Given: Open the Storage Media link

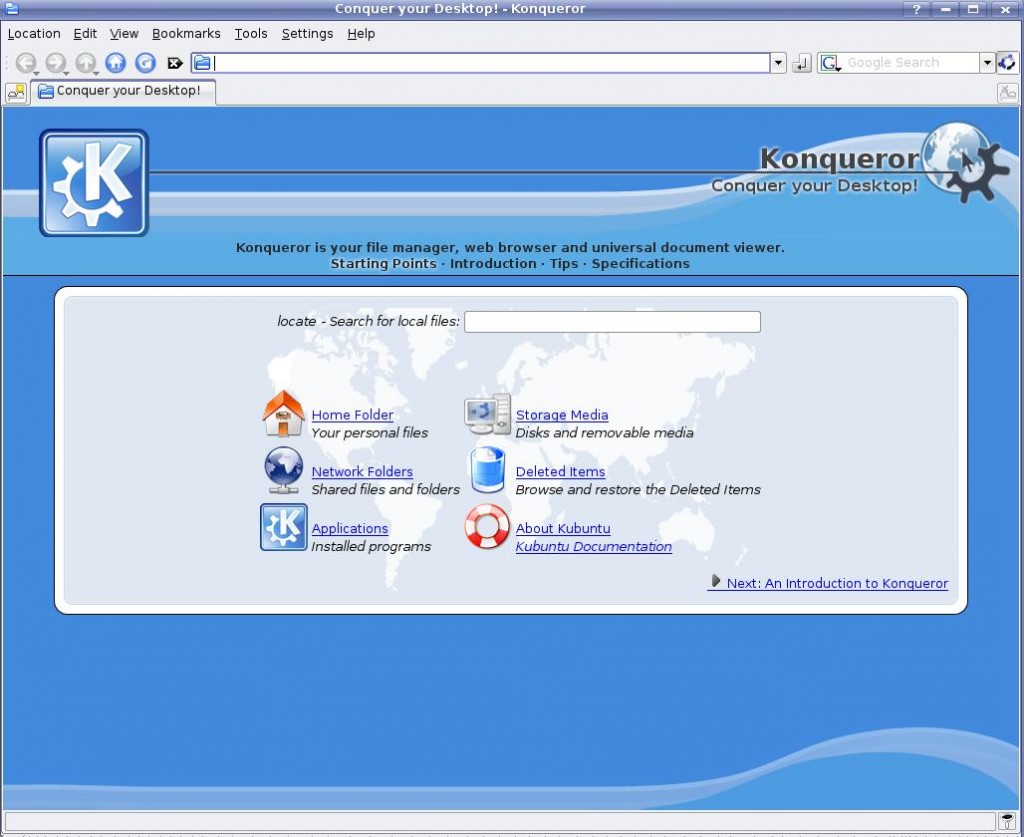Looking at the screenshot, I should [562, 415].
